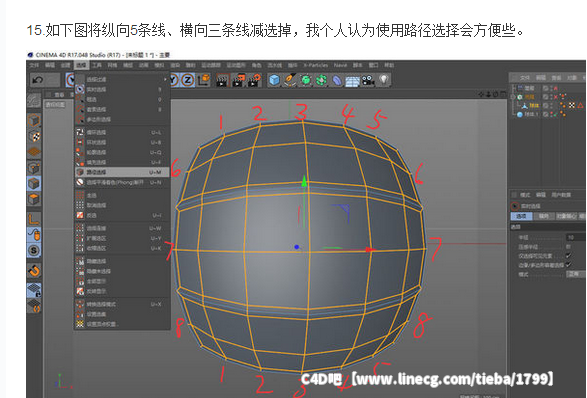The height and width of the screenshot is (398, 587).
Task: Open Object Manager 文件 menu
Action: (525, 78)
